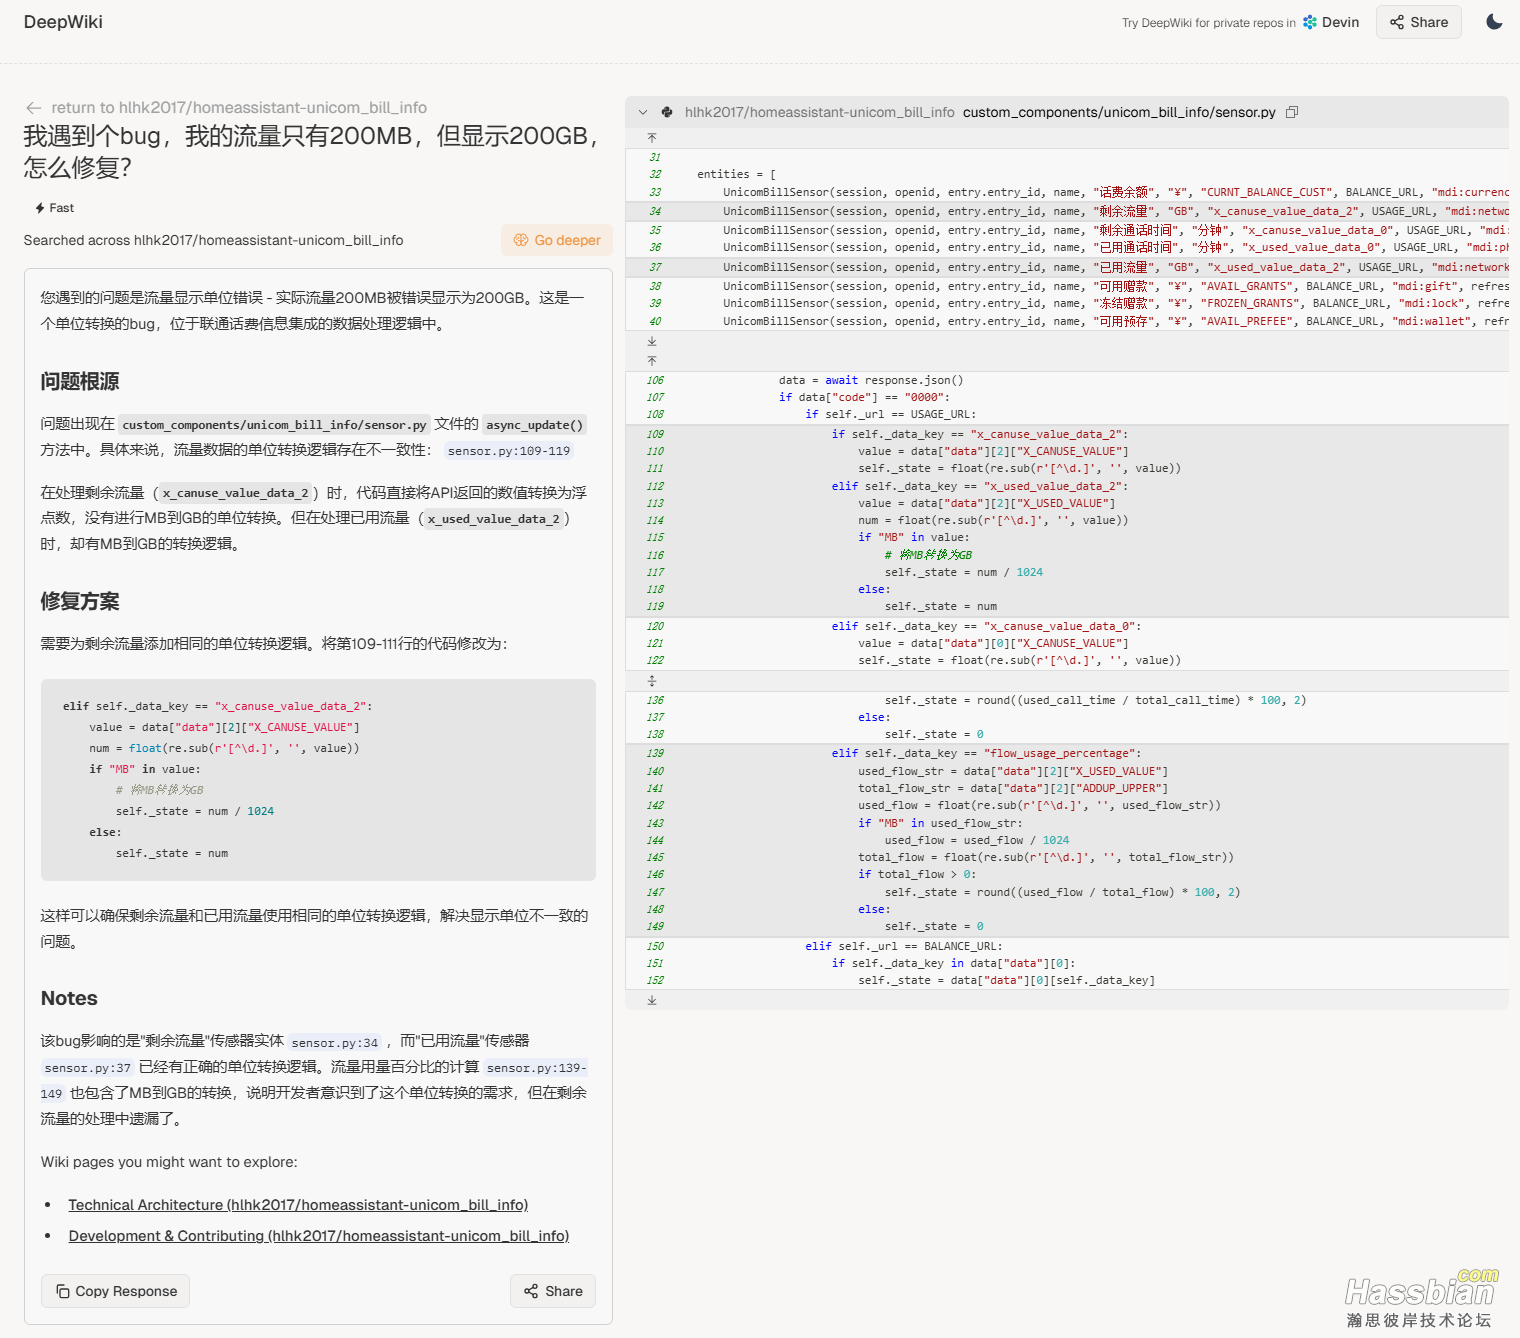Click the question title text
Viewport: 1520px width, 1338px height.
coord(312,151)
